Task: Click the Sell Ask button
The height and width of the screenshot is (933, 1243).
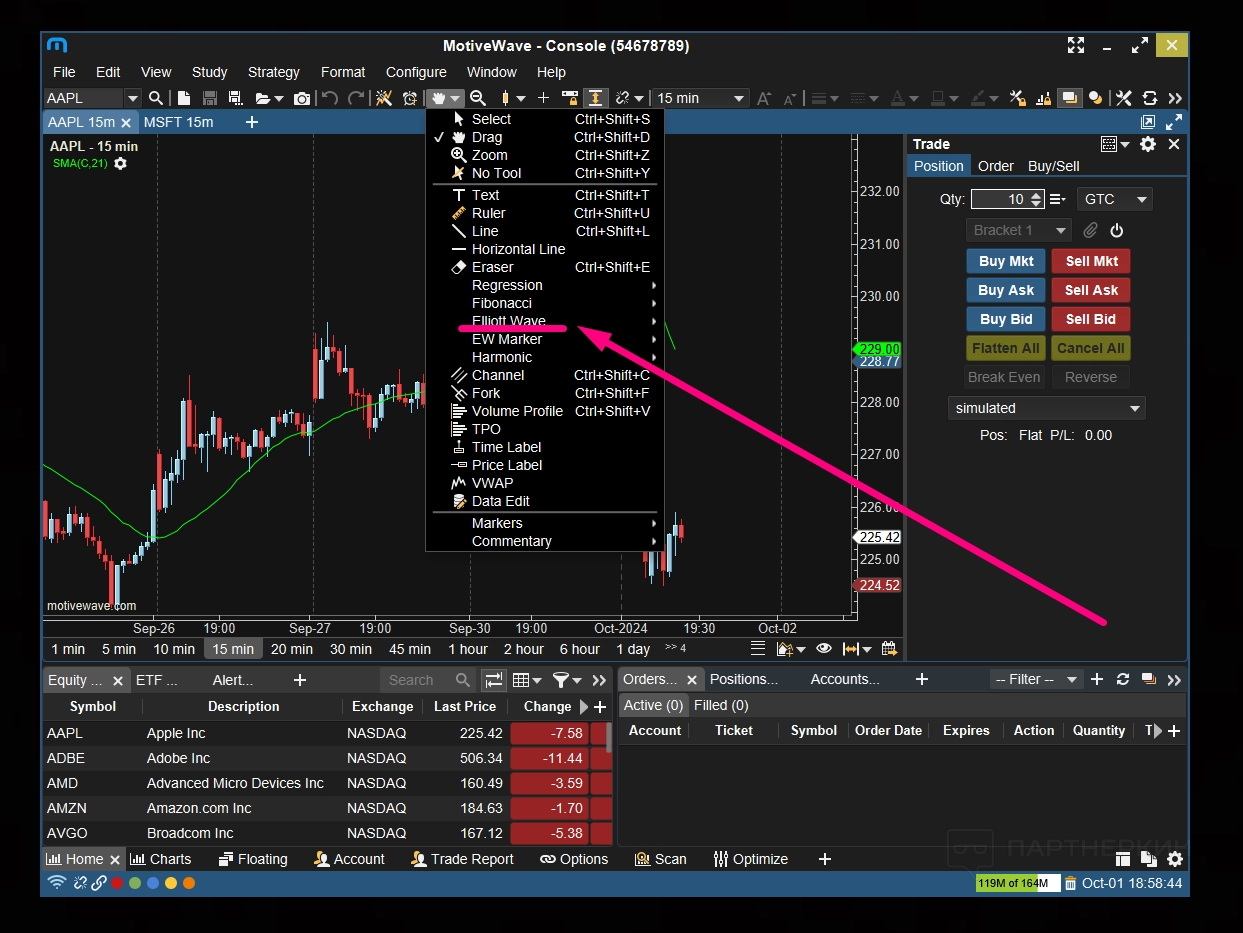Action: click(1091, 290)
